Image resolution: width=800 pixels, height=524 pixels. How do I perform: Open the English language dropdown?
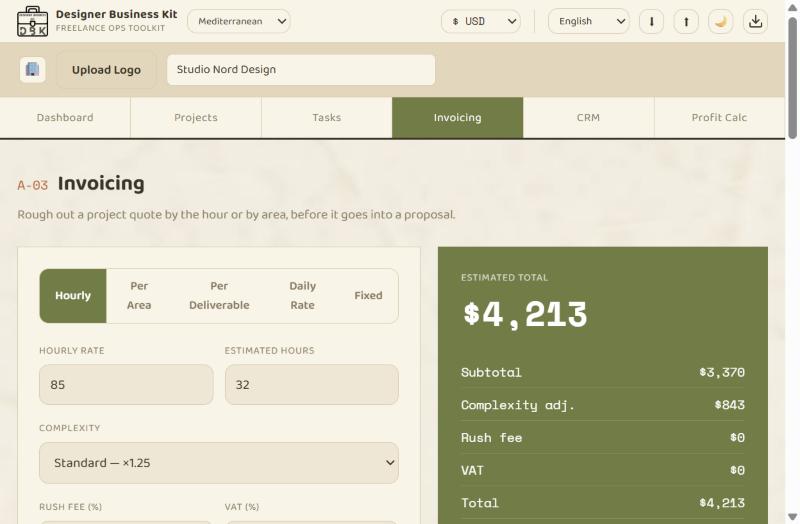click(589, 21)
